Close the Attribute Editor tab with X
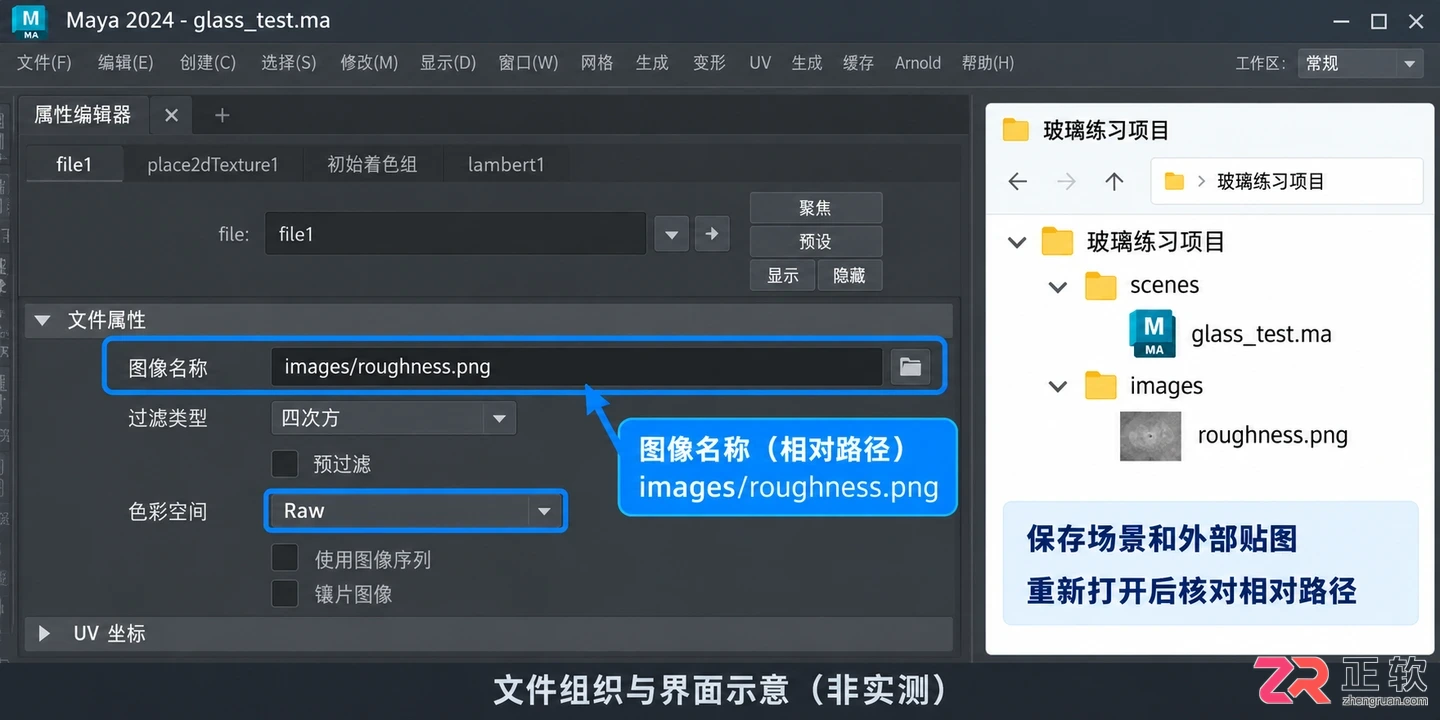The height and width of the screenshot is (720, 1440). point(171,116)
